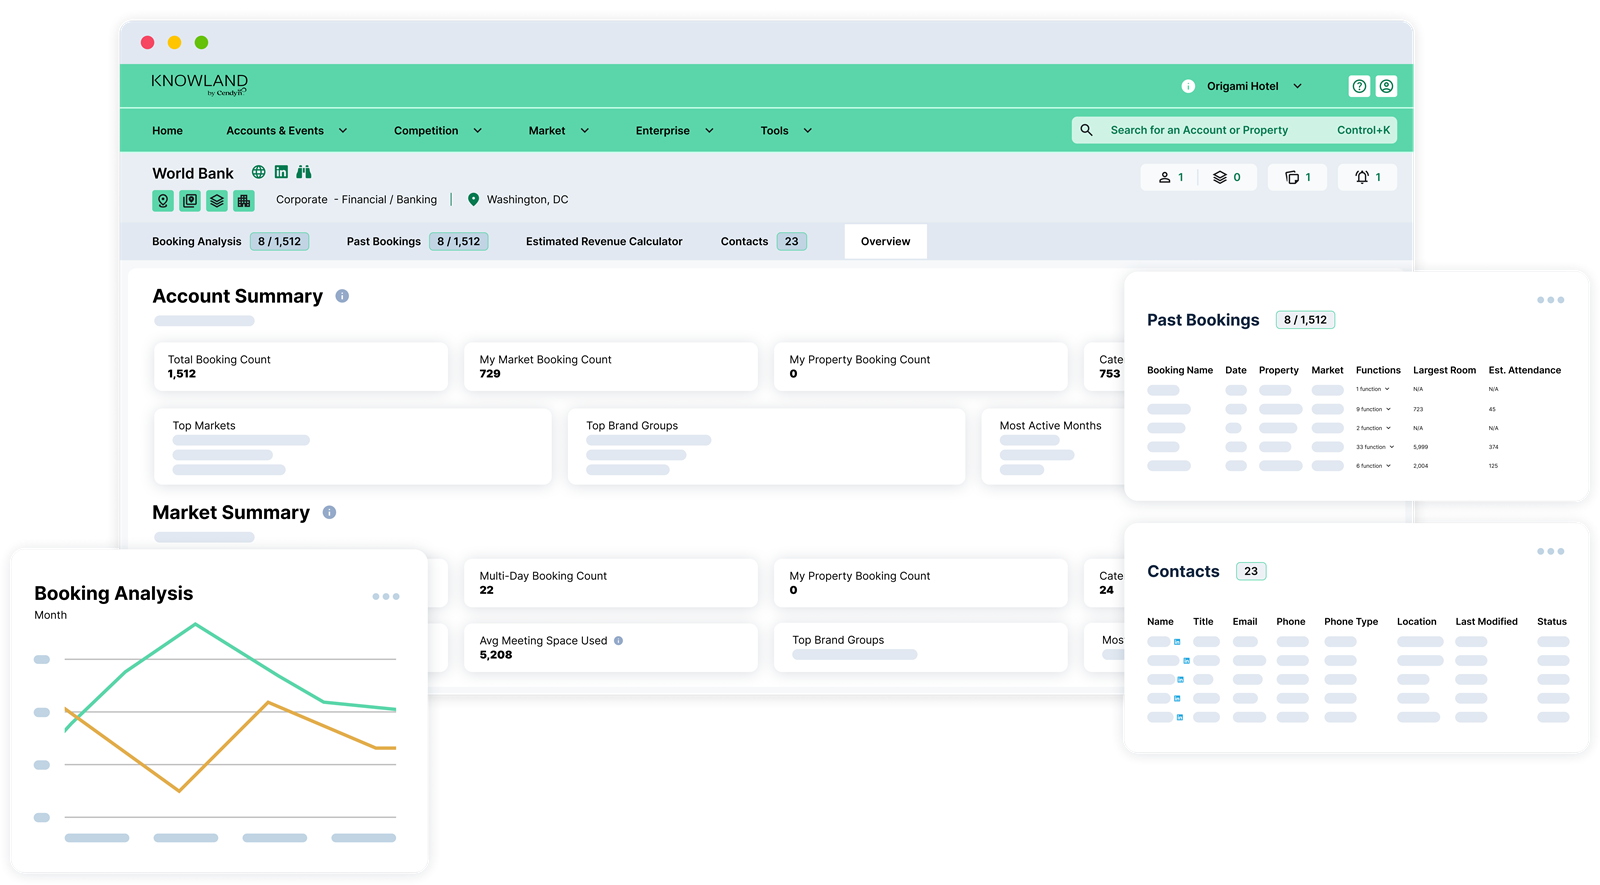The image size is (1600, 885).
Task: Click the binoculars icon beside World Bank
Action: 304,172
